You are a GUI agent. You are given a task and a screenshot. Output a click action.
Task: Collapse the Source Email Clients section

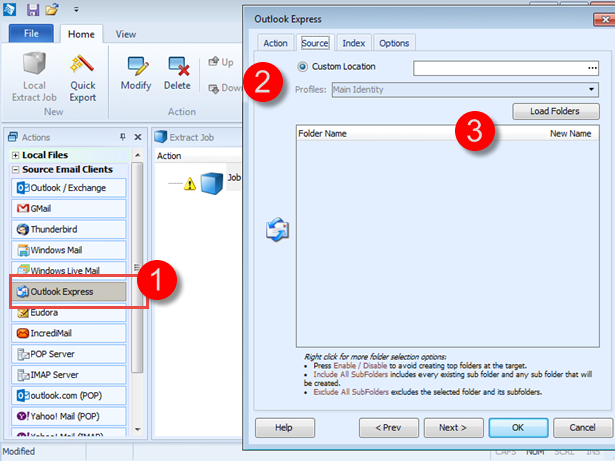pyautogui.click(x=16, y=169)
